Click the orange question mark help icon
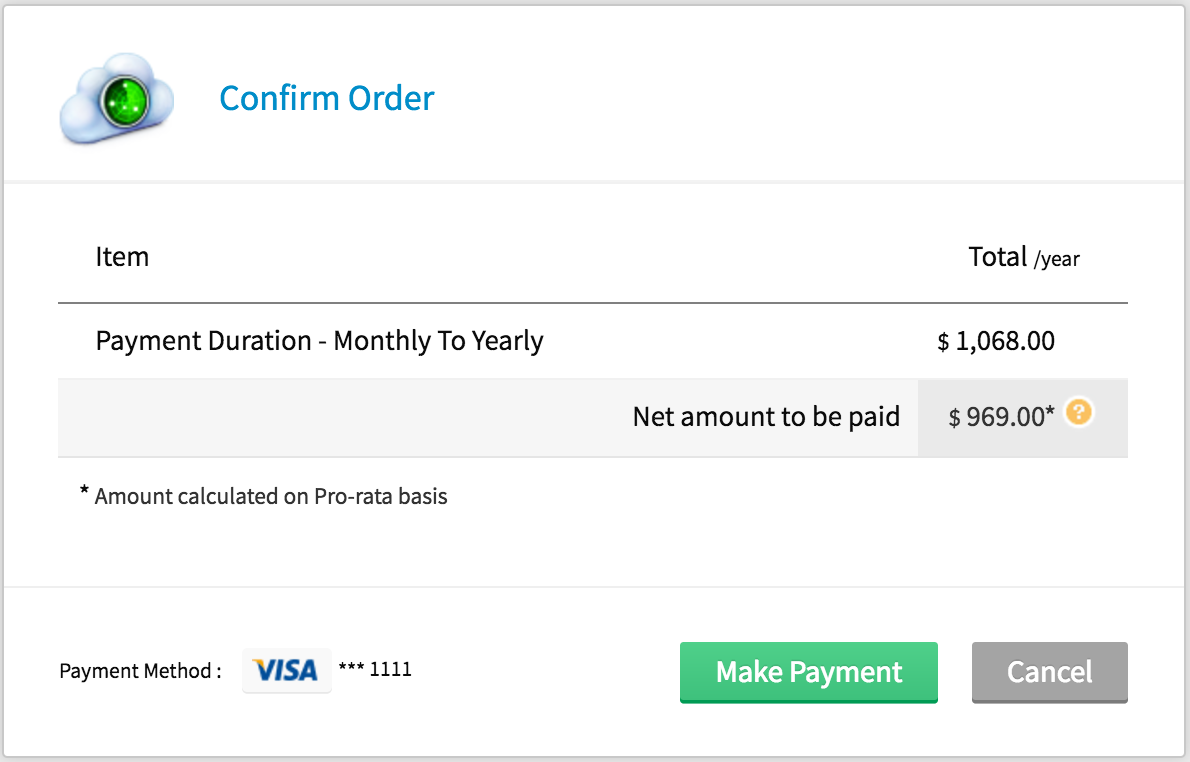1190x762 pixels. pos(1077,412)
